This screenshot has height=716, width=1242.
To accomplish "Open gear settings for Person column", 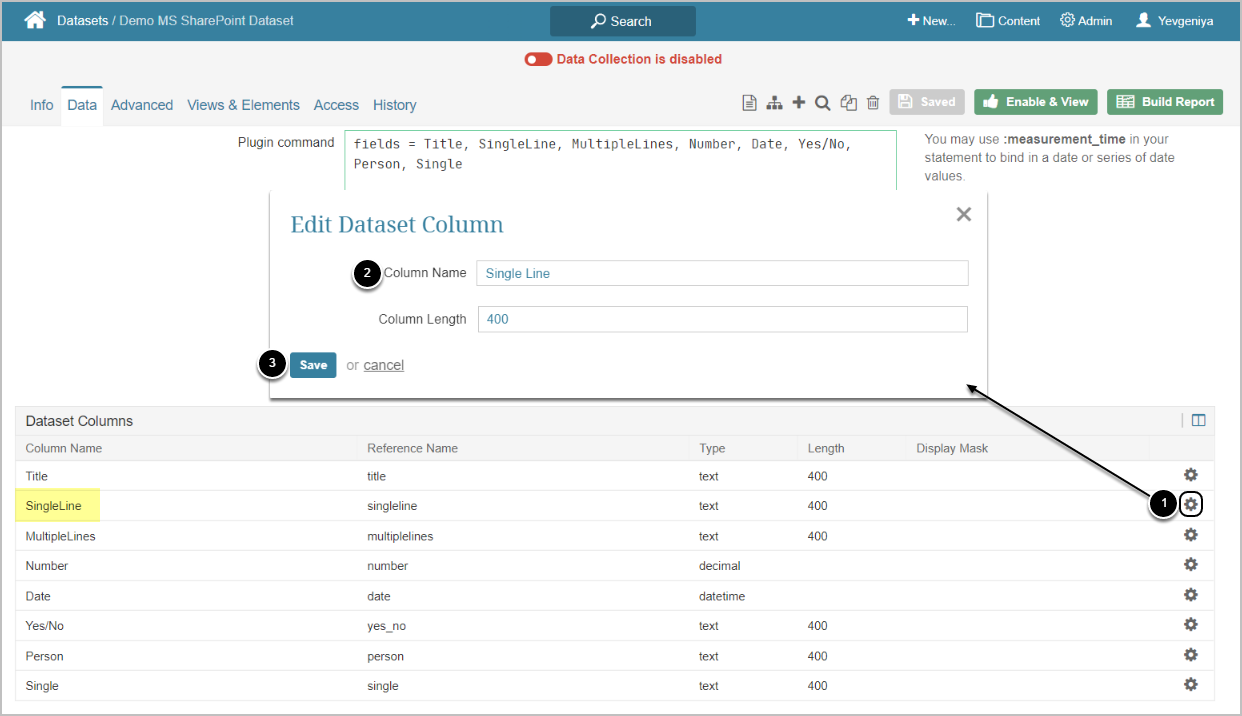I will pos(1190,655).
